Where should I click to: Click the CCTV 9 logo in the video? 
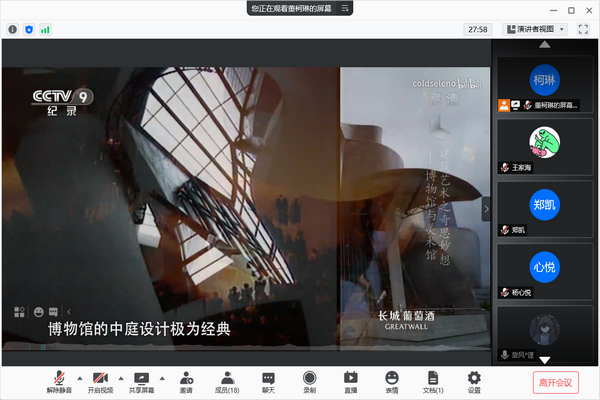point(62,102)
